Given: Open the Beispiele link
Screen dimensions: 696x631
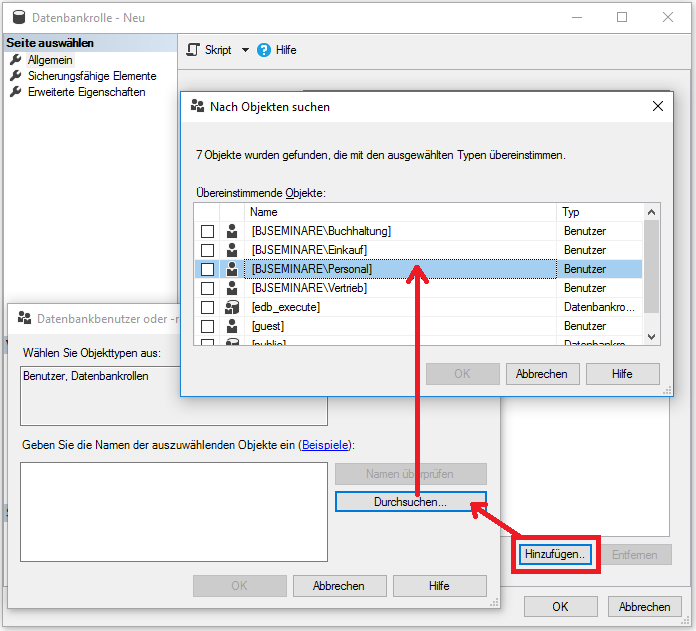Looking at the screenshot, I should tap(327, 445).
